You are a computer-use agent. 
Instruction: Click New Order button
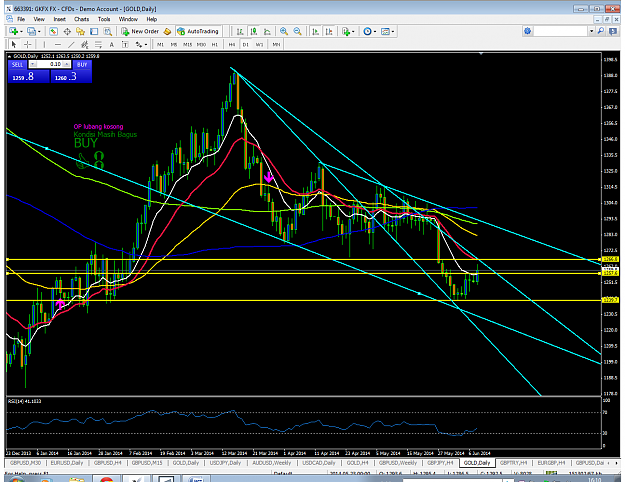pos(140,31)
